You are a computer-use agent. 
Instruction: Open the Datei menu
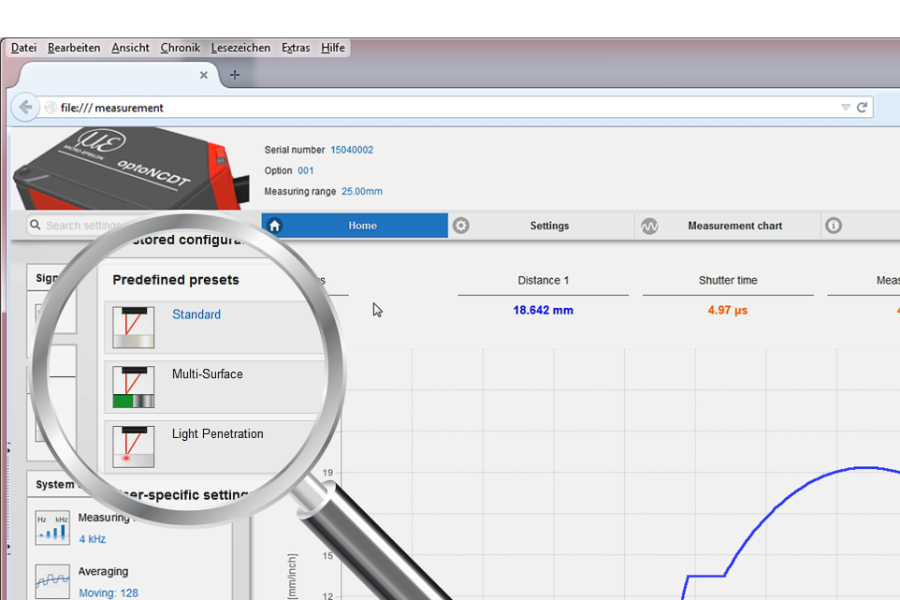(23, 47)
